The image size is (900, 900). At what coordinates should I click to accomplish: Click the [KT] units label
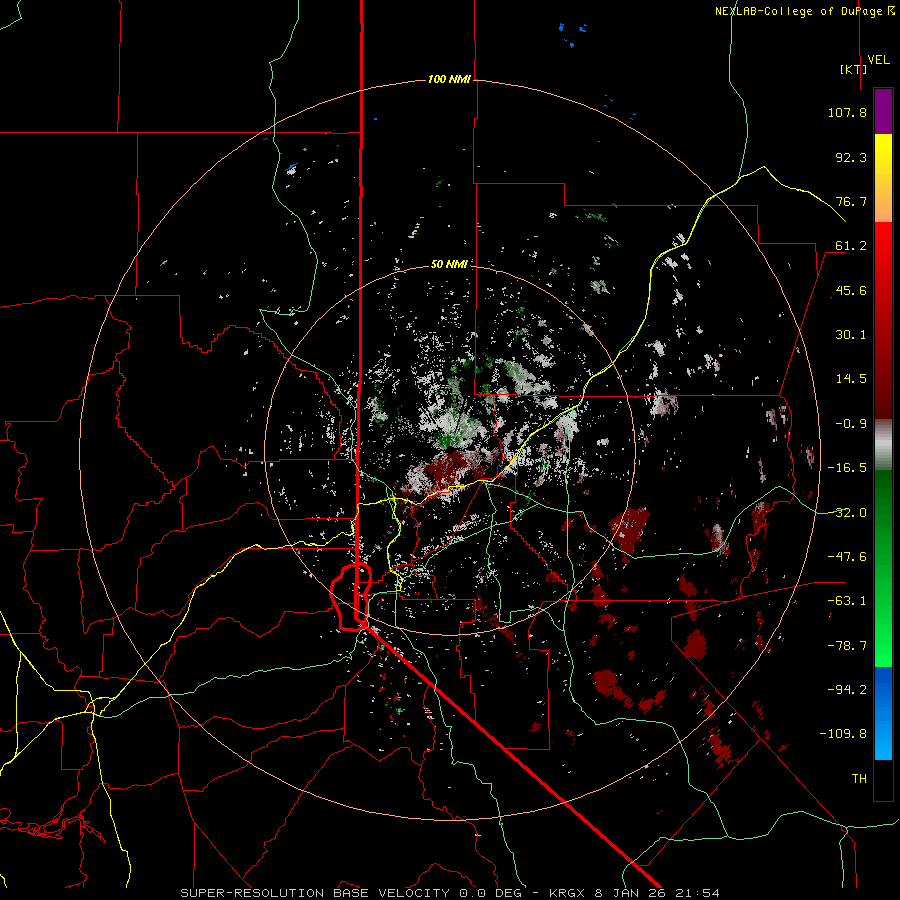(x=854, y=69)
